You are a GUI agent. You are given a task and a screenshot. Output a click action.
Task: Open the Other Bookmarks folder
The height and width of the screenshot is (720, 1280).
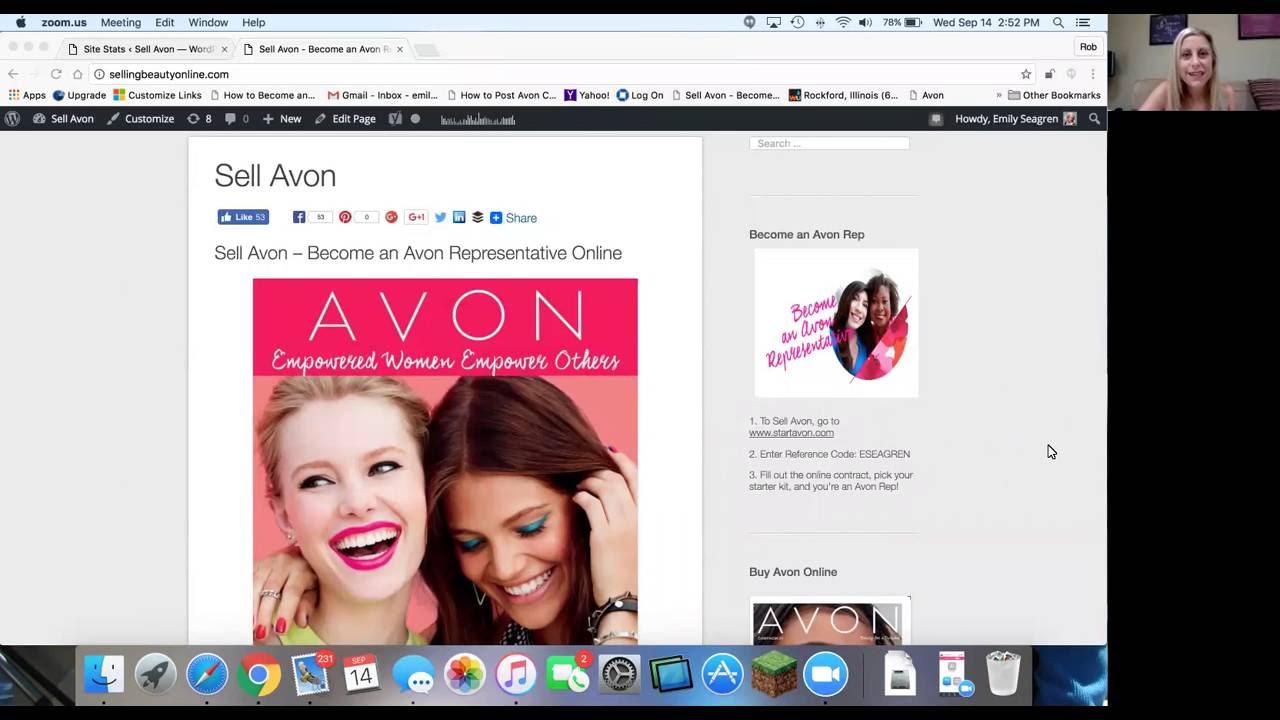pyautogui.click(x=1054, y=95)
